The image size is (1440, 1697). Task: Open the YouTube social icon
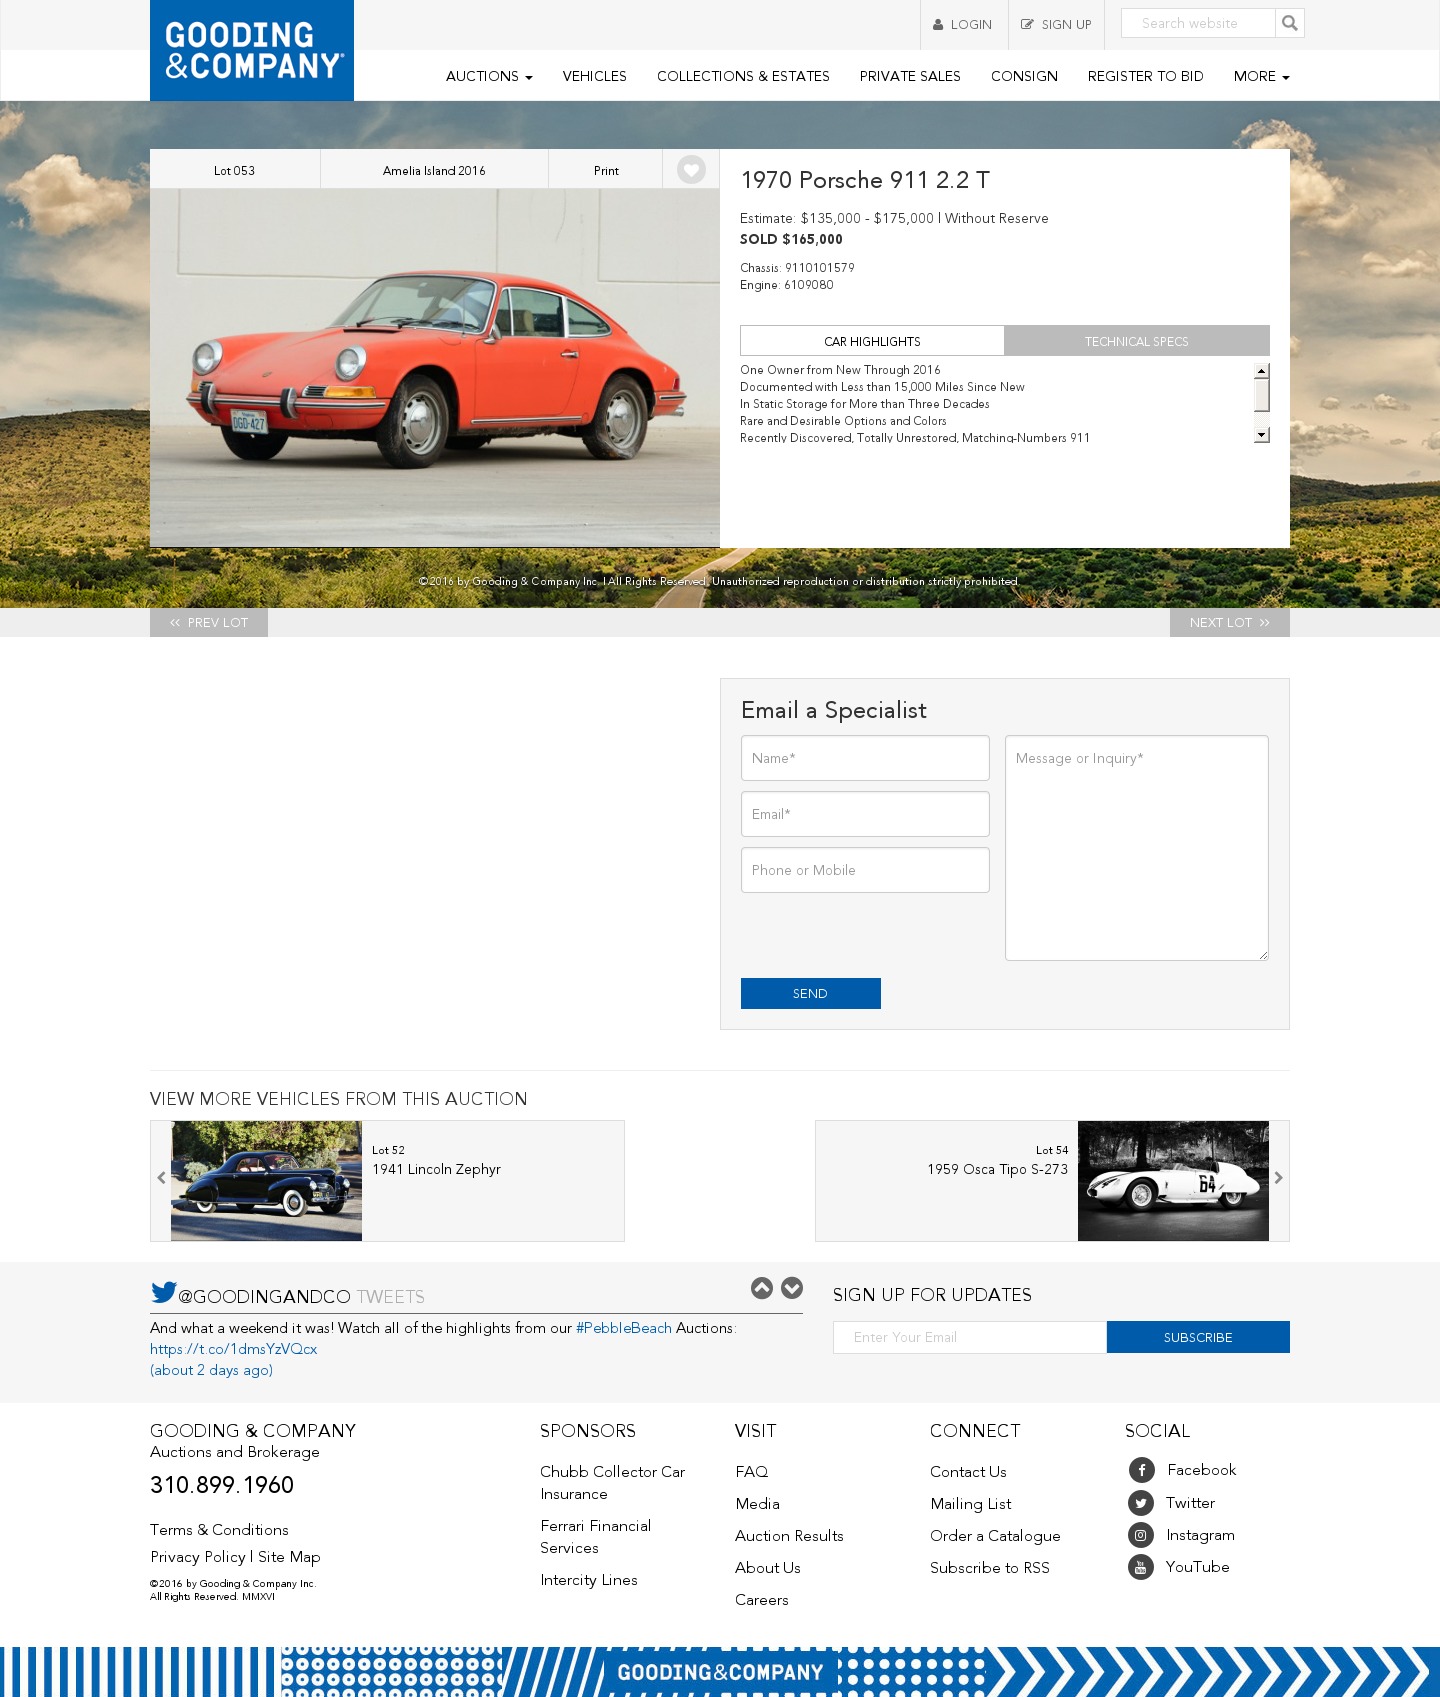click(1141, 1567)
